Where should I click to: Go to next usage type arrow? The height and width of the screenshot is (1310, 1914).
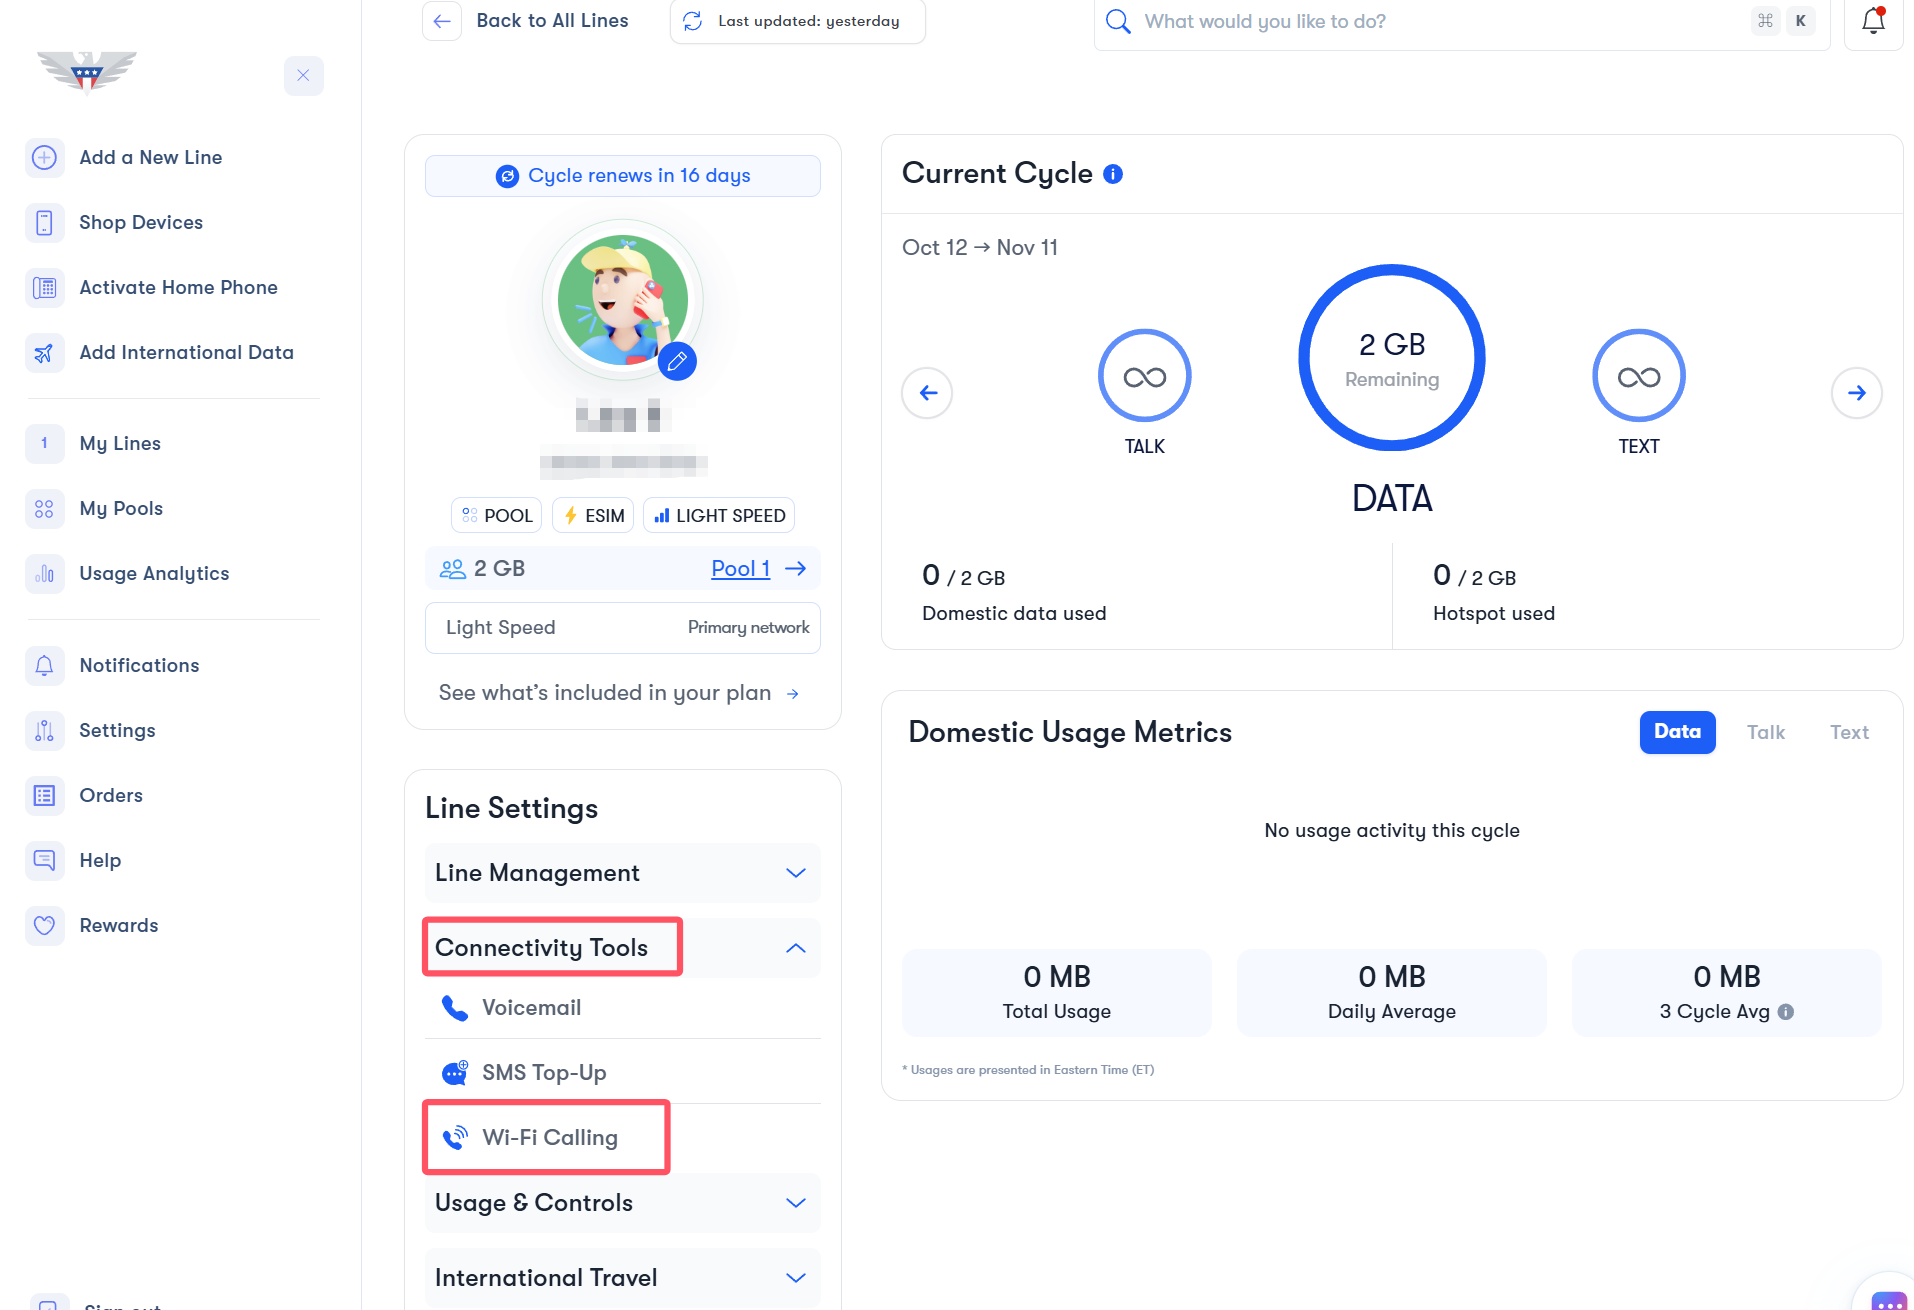[x=1856, y=393]
